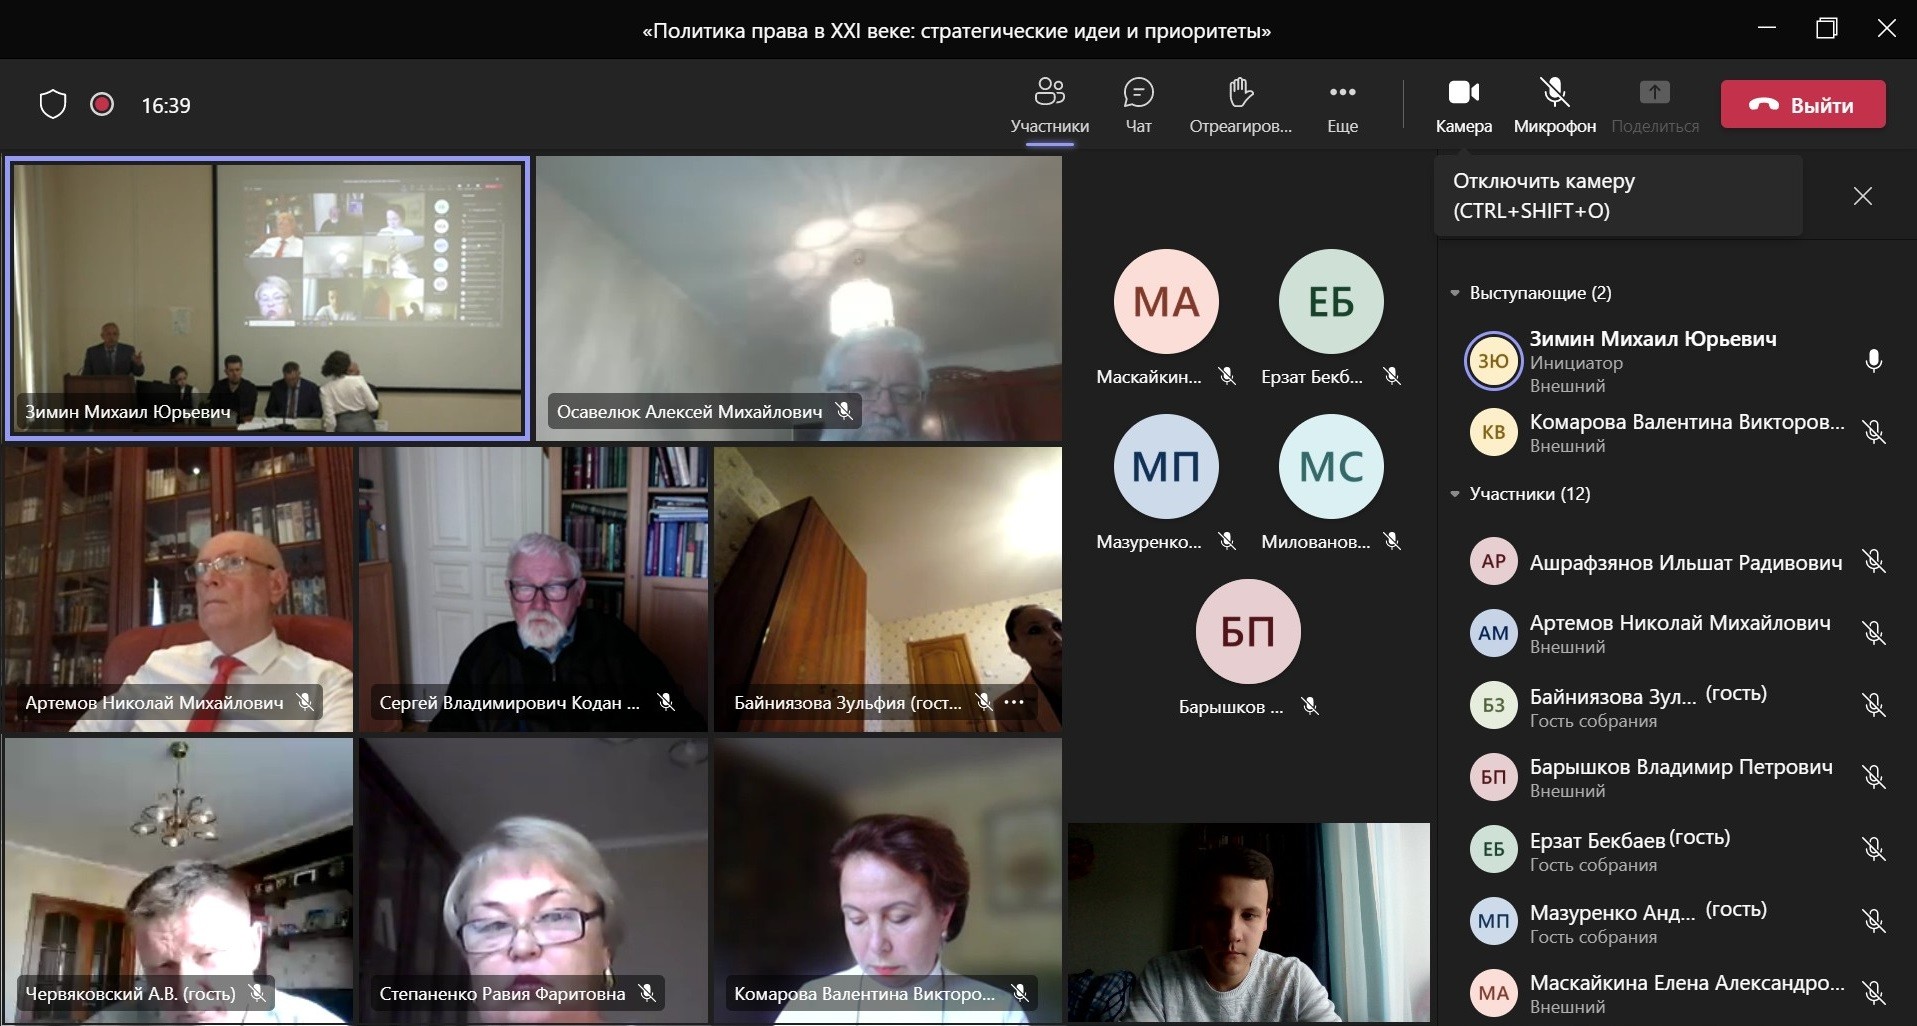Click the red recording indicator icon

point(102,105)
